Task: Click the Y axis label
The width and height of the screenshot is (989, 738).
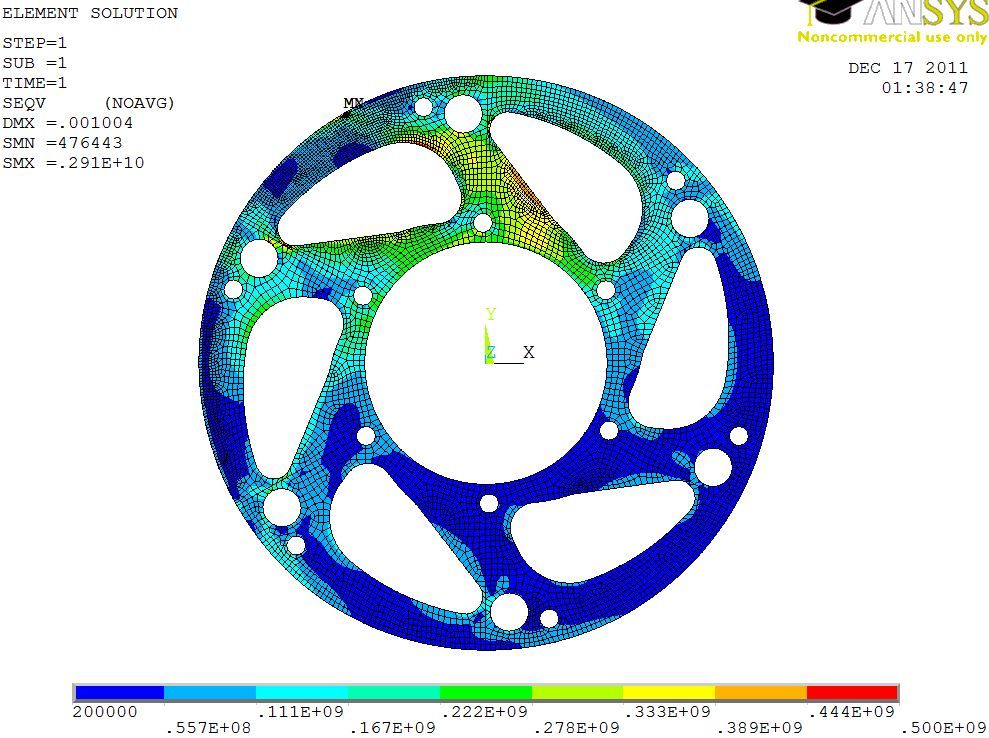Action: tap(491, 314)
